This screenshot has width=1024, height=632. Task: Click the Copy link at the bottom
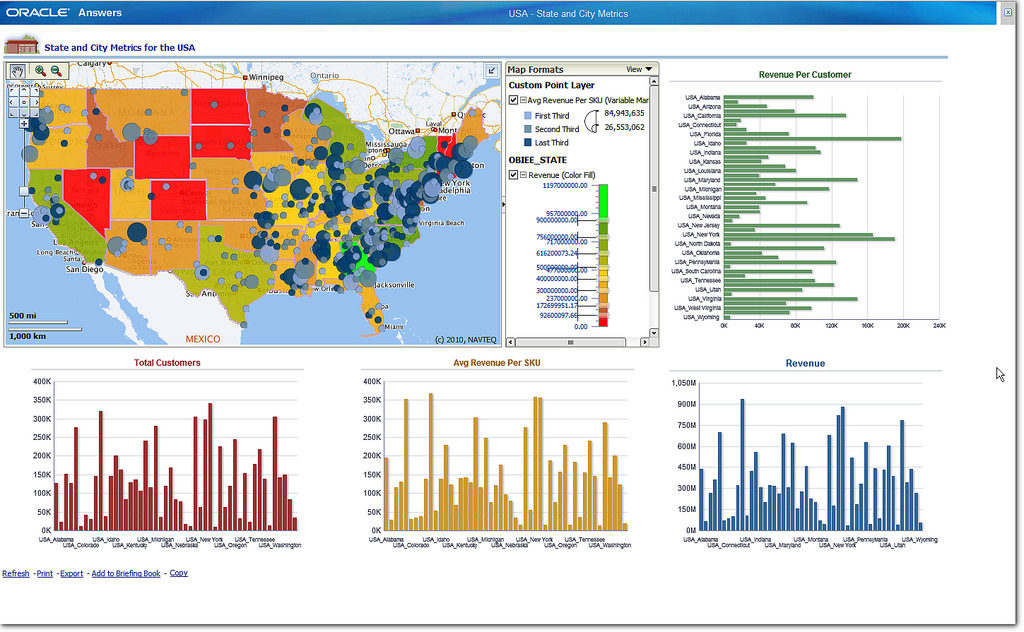click(178, 573)
